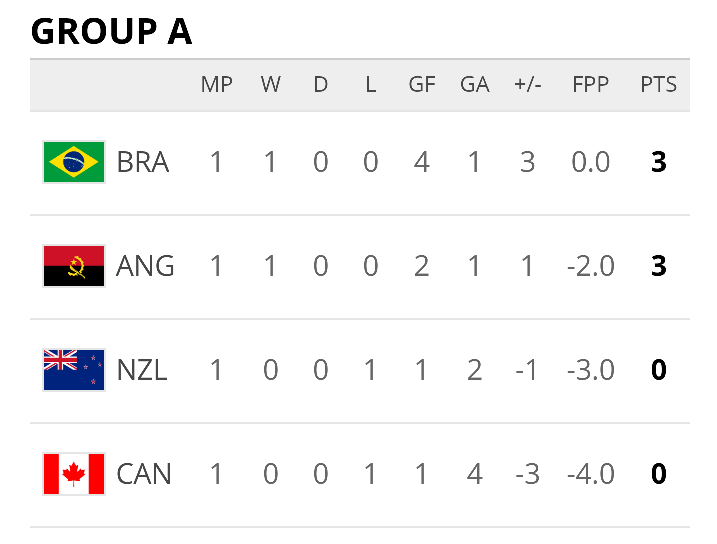Click the New Zealand flag icon
The width and height of the screenshot is (717, 544).
(x=74, y=370)
